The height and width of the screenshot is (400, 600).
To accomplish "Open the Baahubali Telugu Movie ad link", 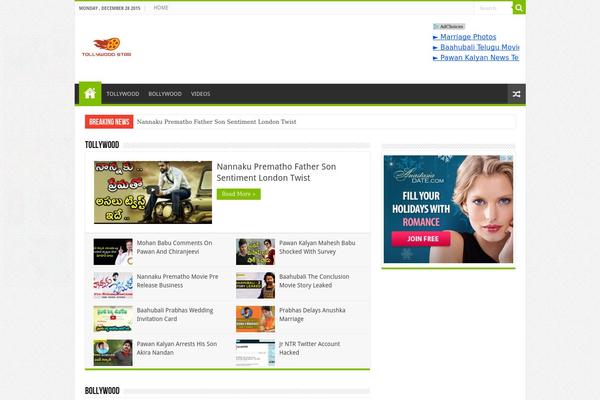I will click(476, 47).
